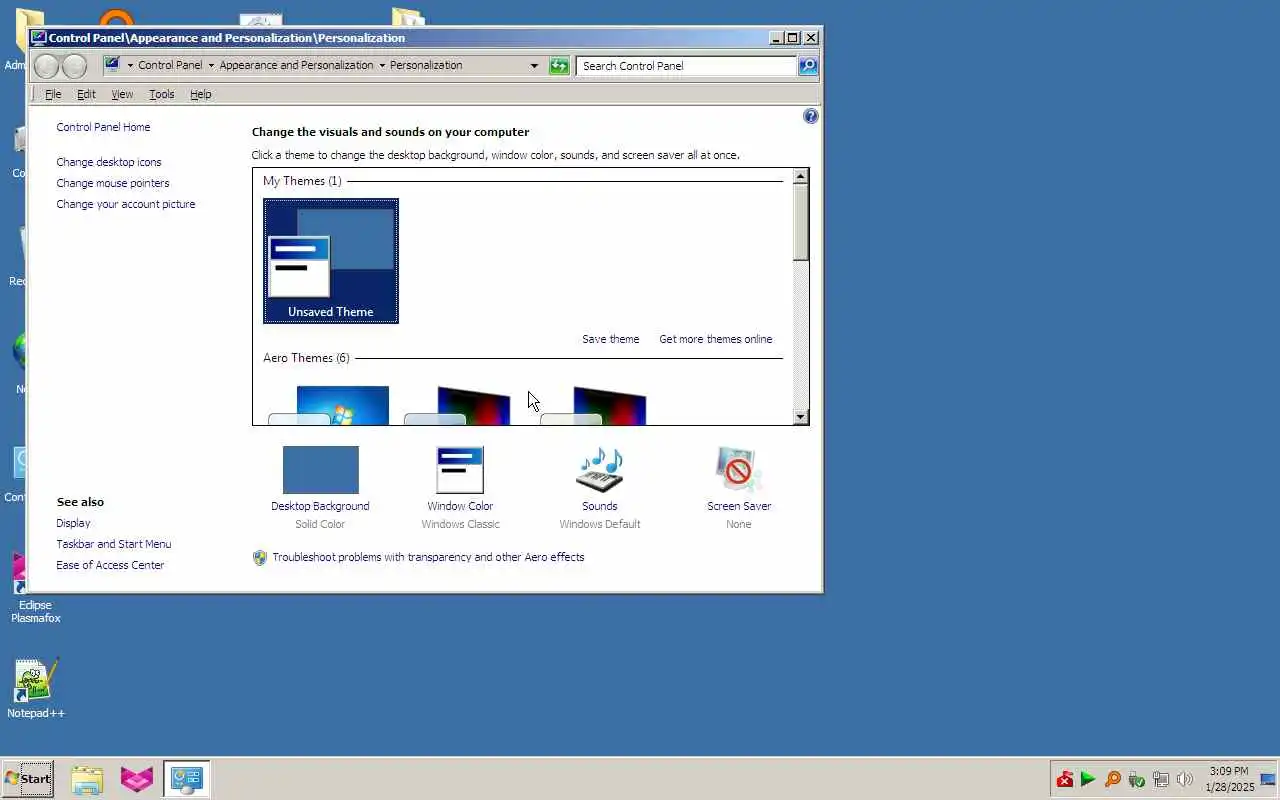Image resolution: width=1280 pixels, height=800 pixels.
Task: Open the address bar history dropdown
Action: (534, 66)
